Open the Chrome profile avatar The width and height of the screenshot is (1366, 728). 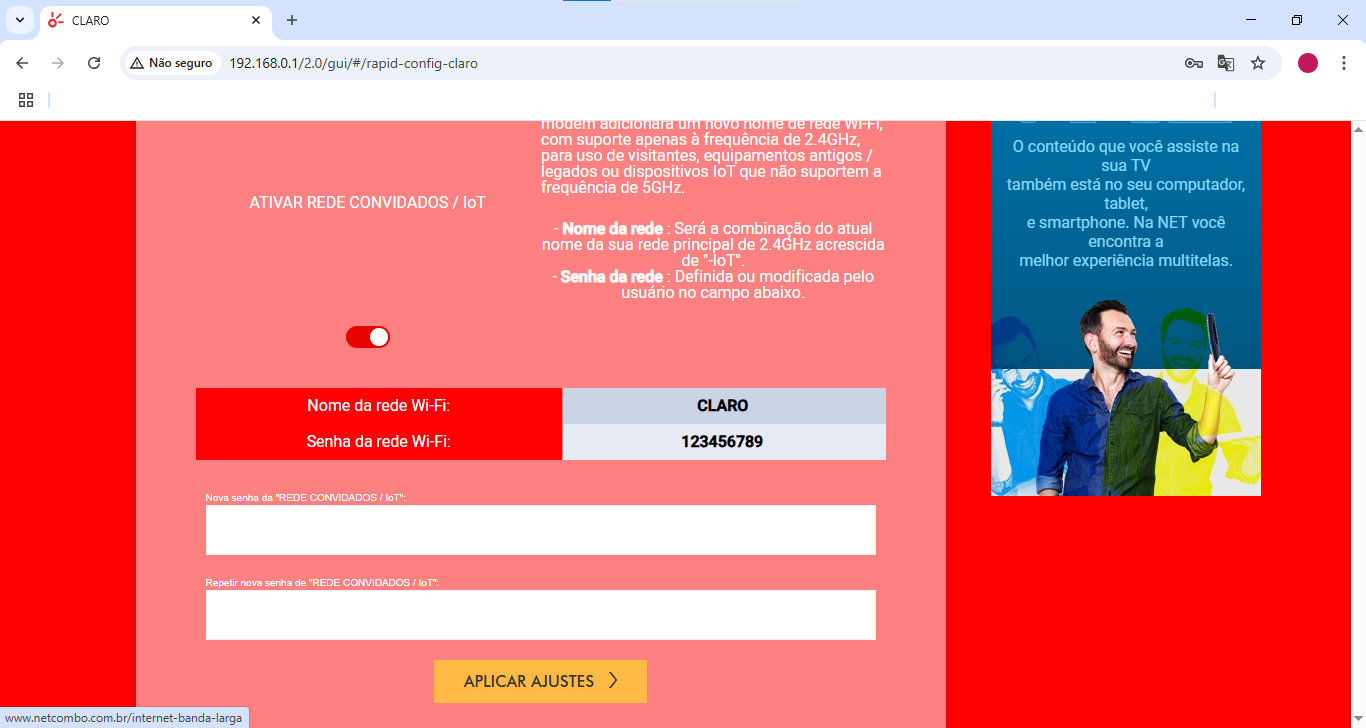1308,63
